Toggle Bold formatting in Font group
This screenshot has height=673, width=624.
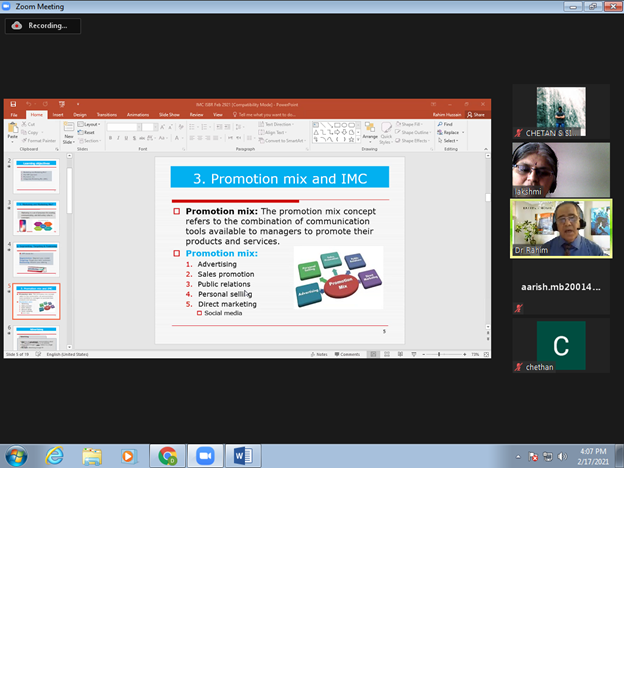[110, 138]
